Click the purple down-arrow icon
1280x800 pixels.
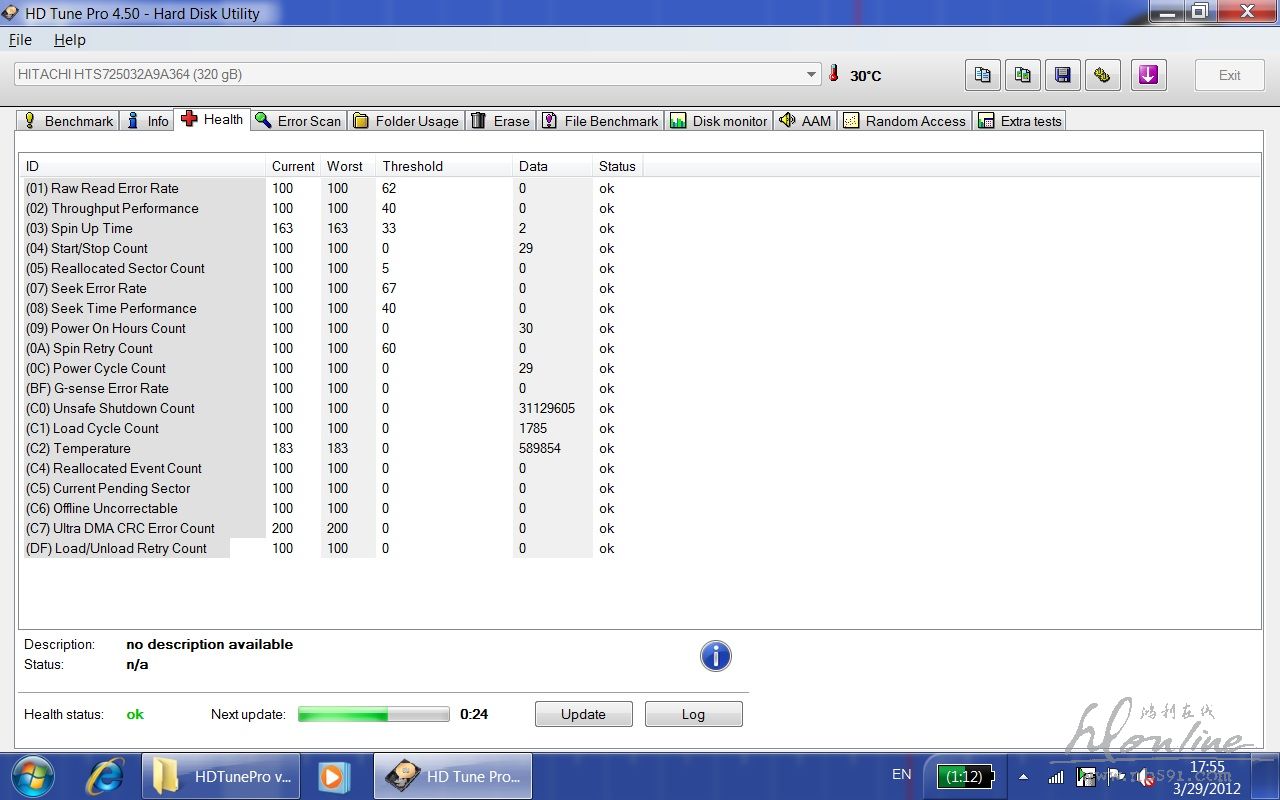click(1148, 75)
